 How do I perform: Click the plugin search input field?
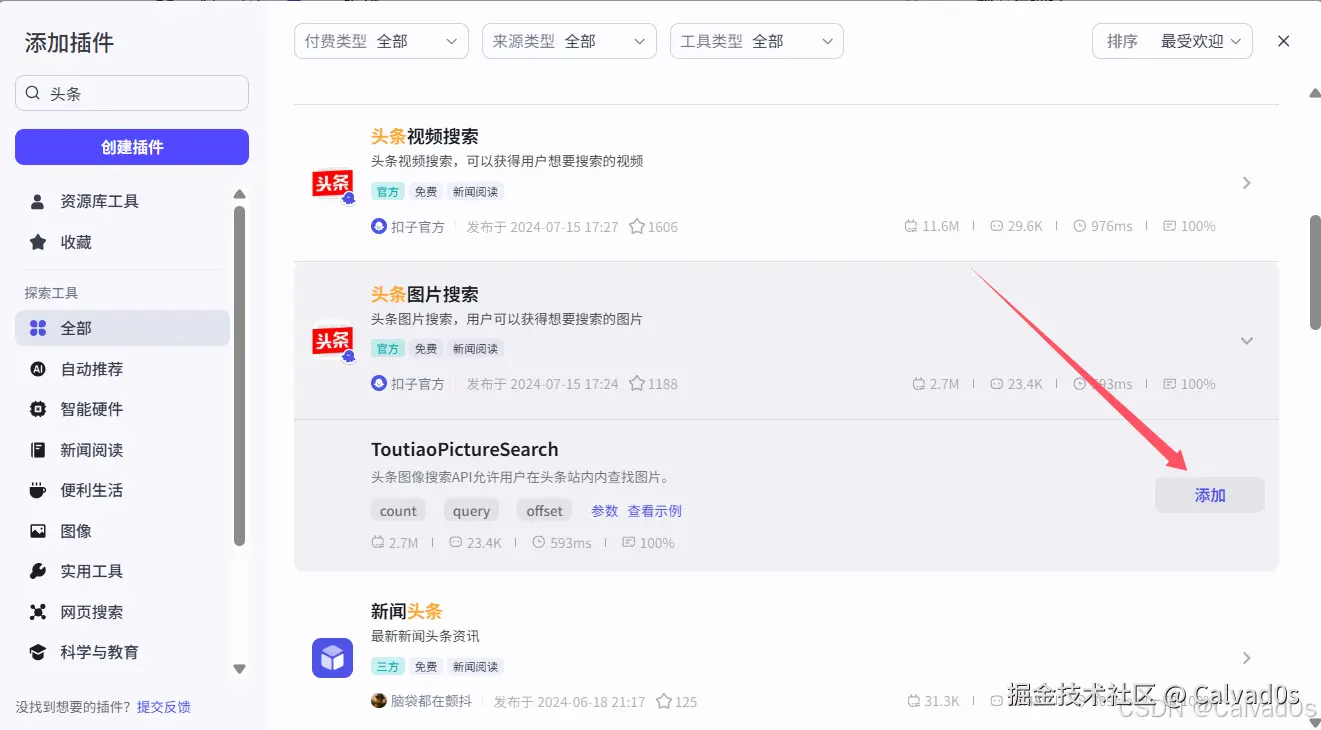coord(132,93)
